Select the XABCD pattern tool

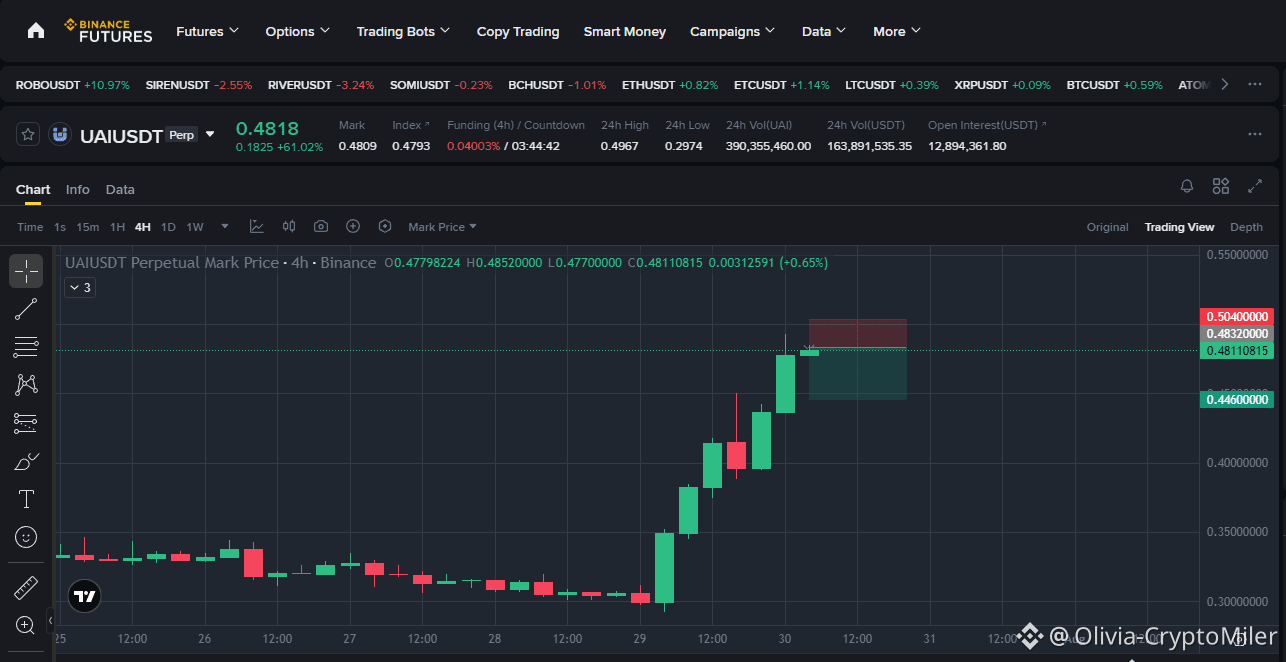(27, 384)
